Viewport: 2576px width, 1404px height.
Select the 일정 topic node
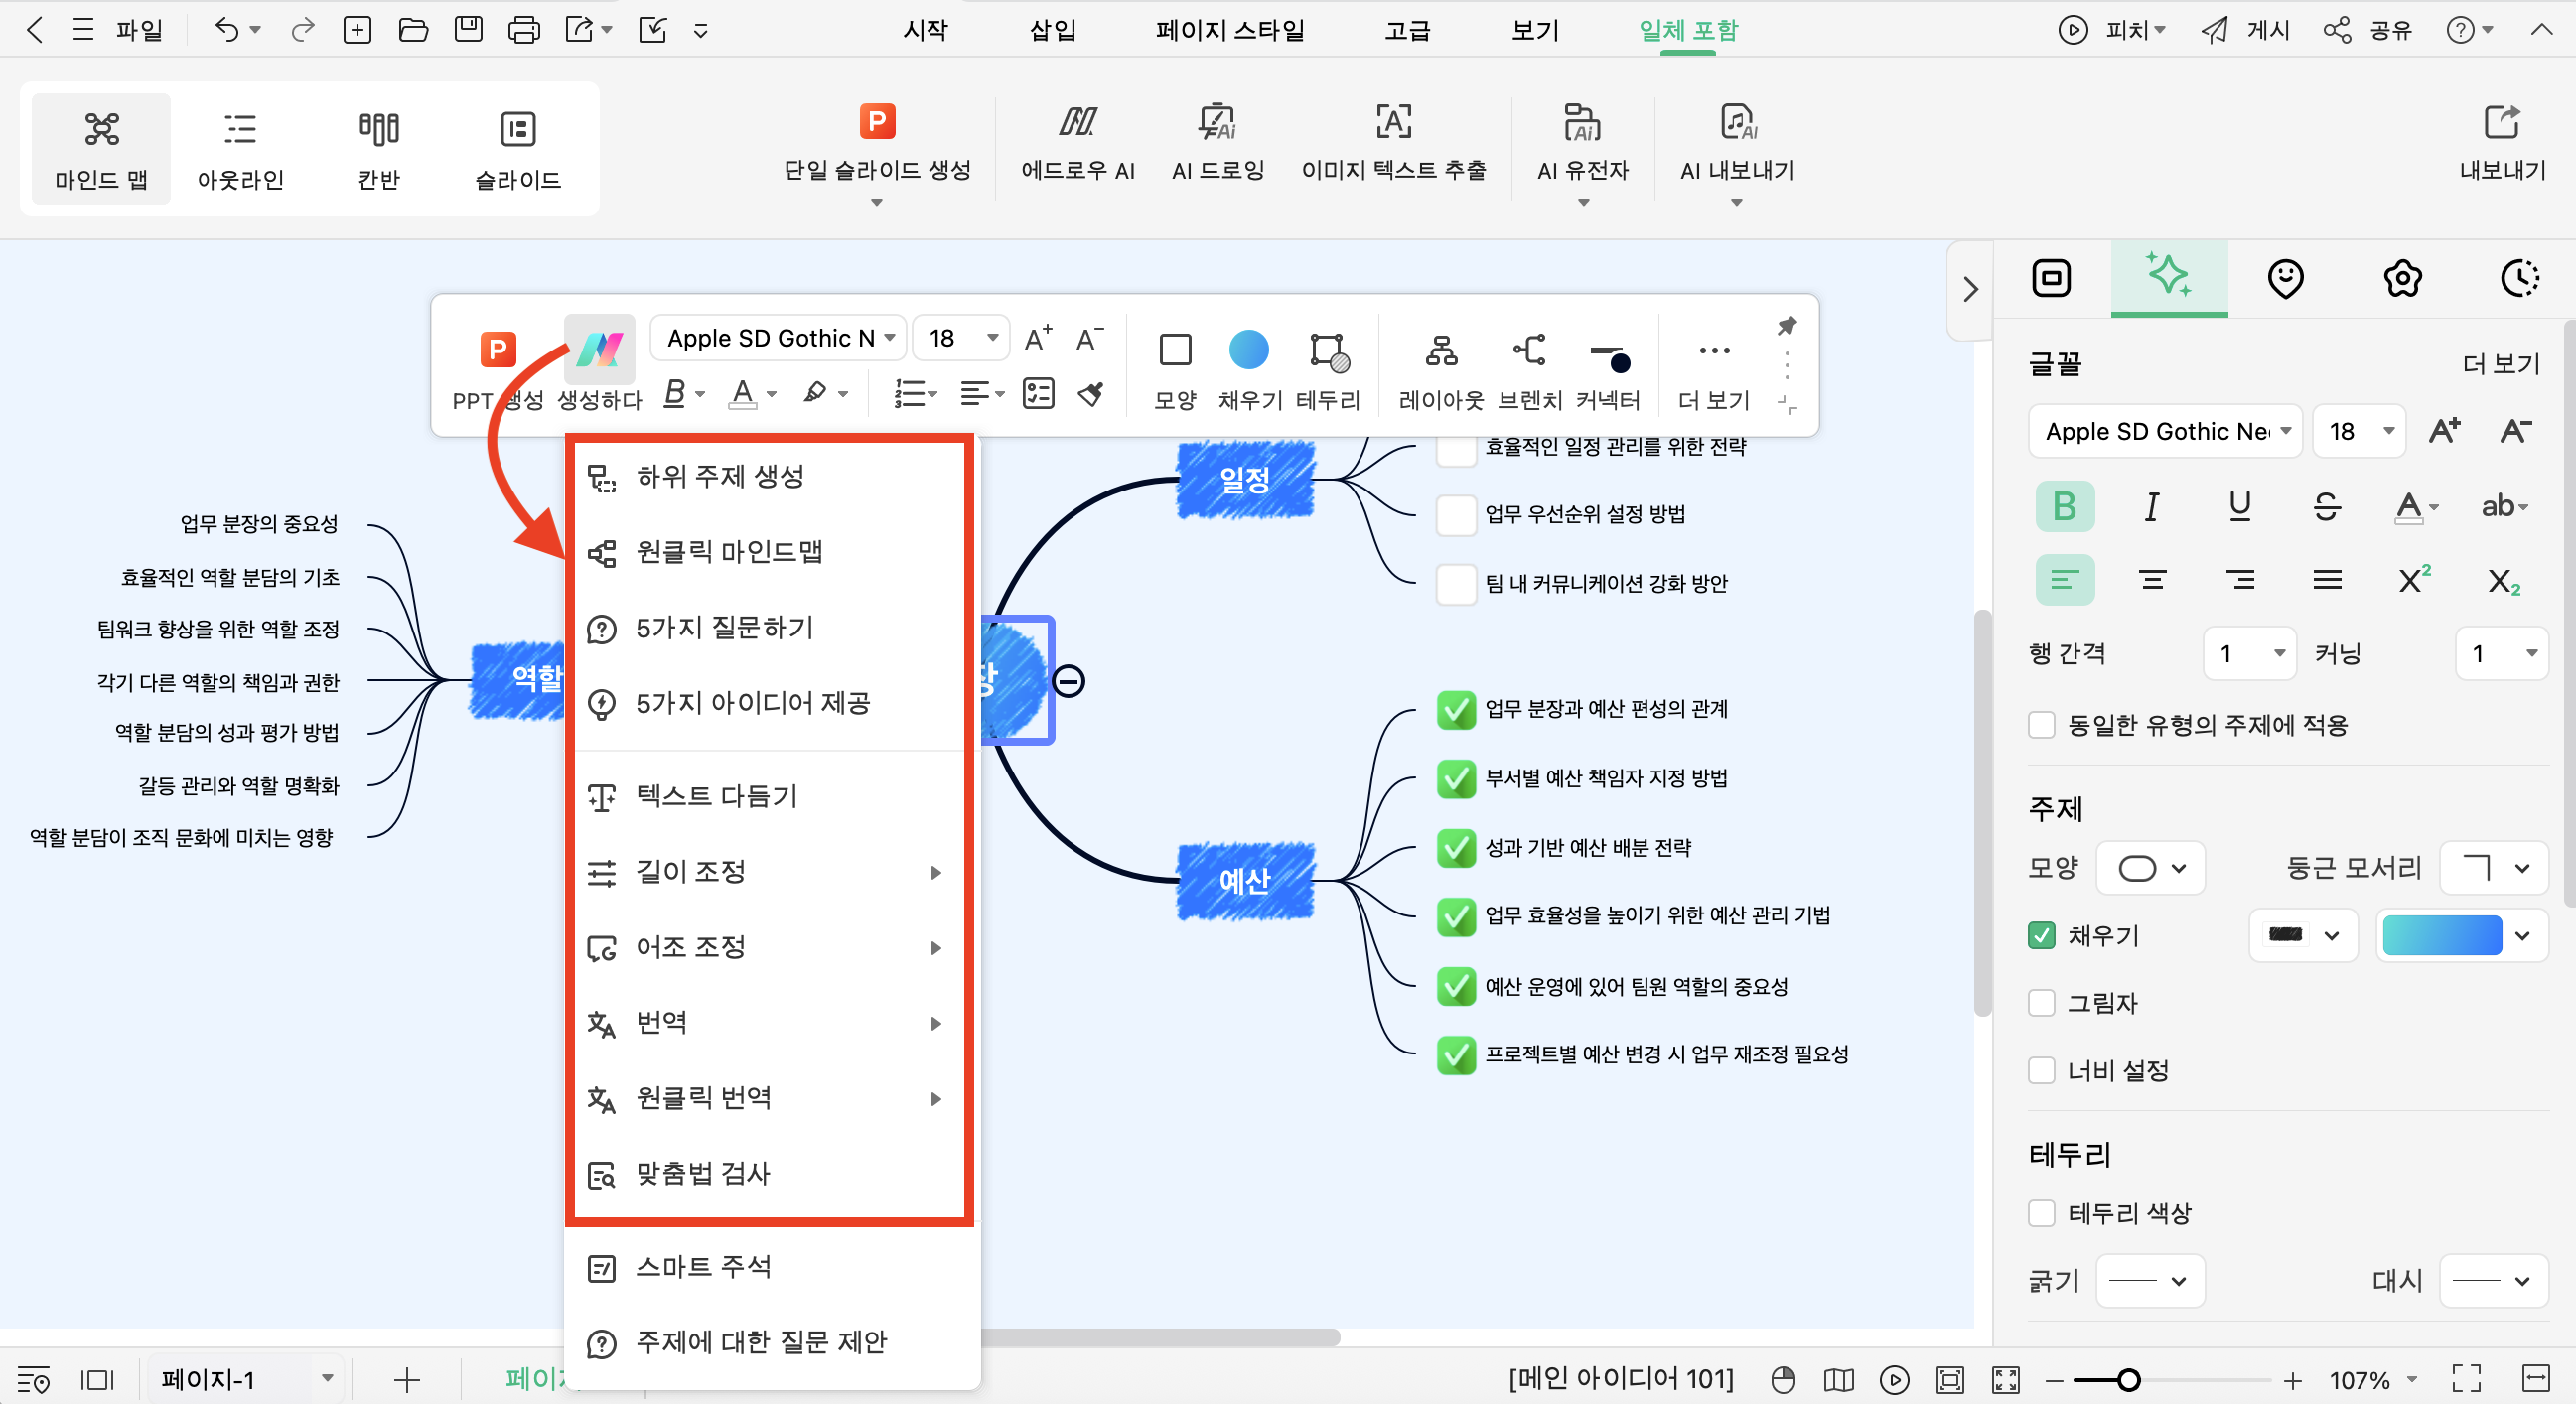[x=1245, y=481]
